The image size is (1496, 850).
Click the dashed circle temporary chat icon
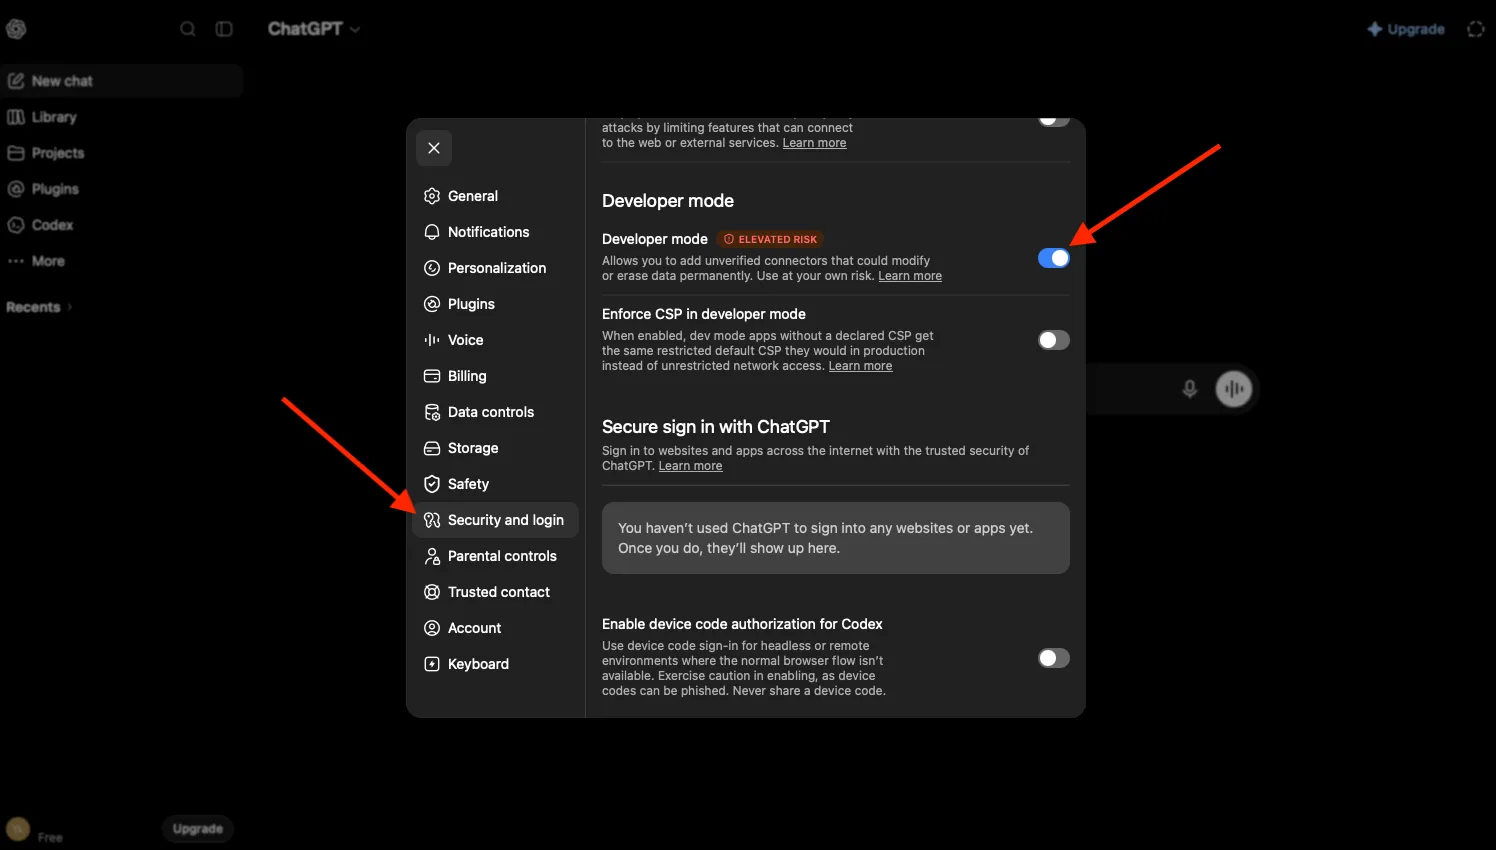(x=1476, y=29)
